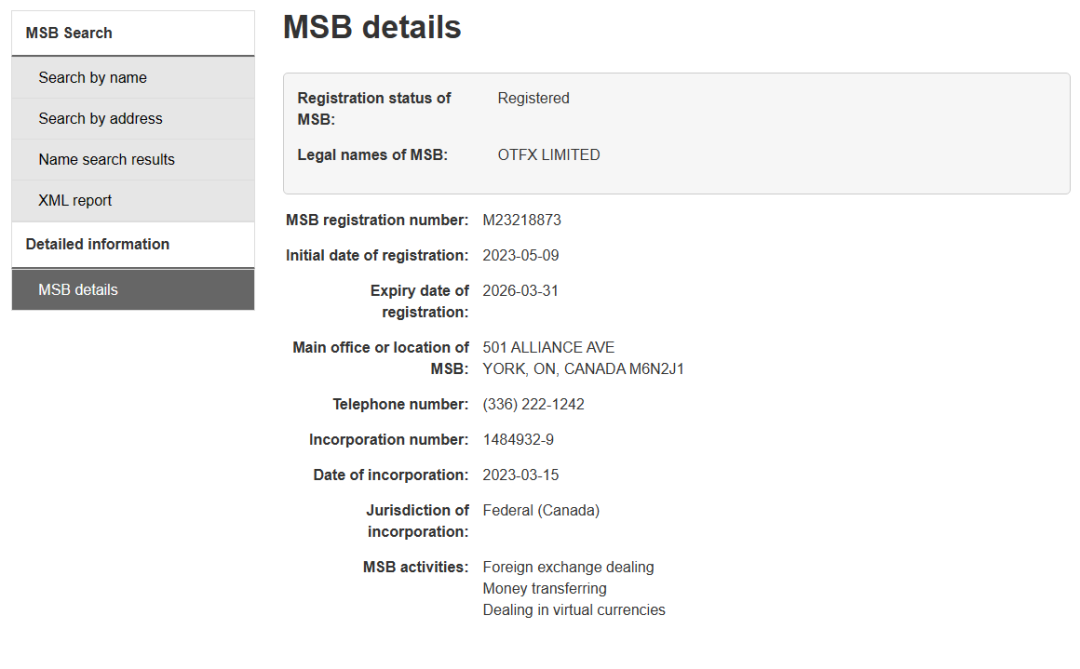
Task: Click the Registered status value
Action: click(533, 98)
